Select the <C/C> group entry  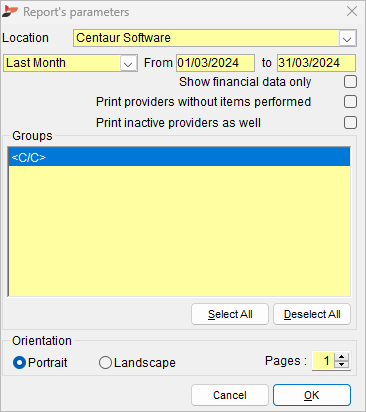[179, 157]
